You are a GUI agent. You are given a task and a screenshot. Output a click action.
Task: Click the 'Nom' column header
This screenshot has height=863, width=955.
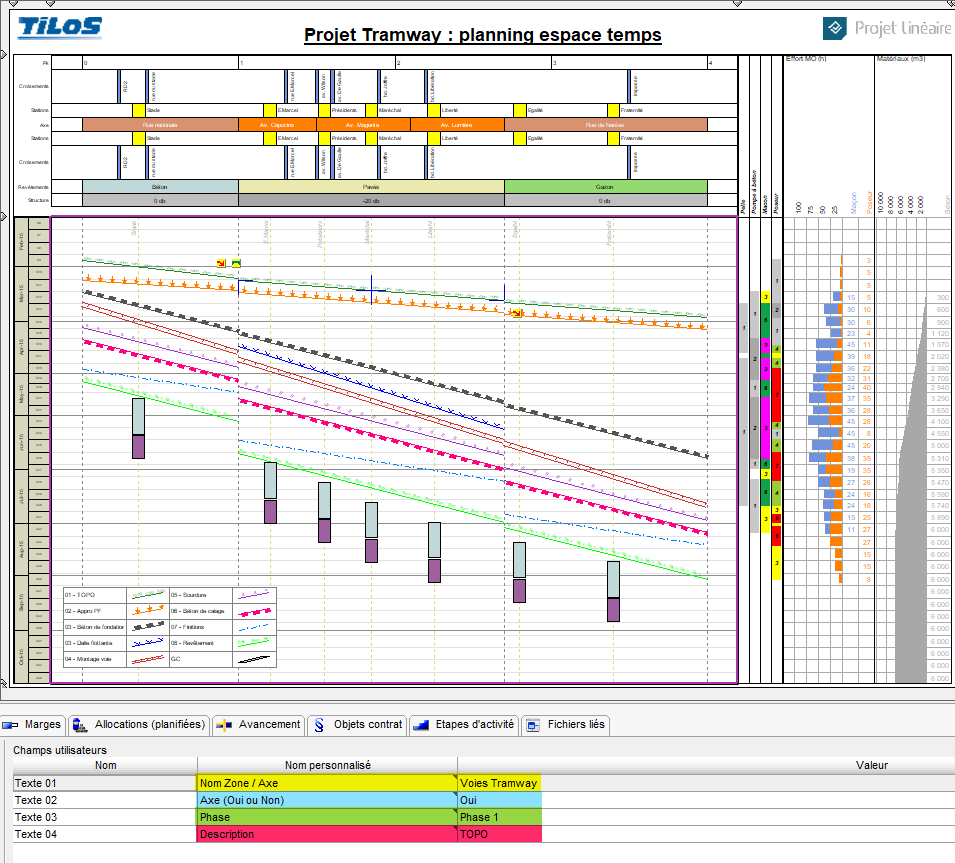pos(105,766)
